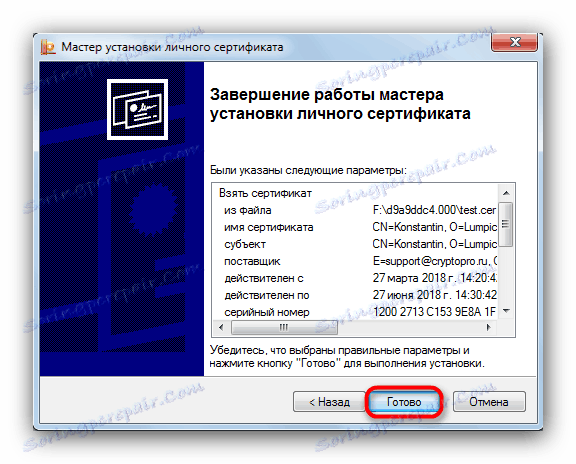Select the 'серийный номер' label
Image resolution: width=576 pixels, height=464 pixels.
pyautogui.click(x=267, y=312)
